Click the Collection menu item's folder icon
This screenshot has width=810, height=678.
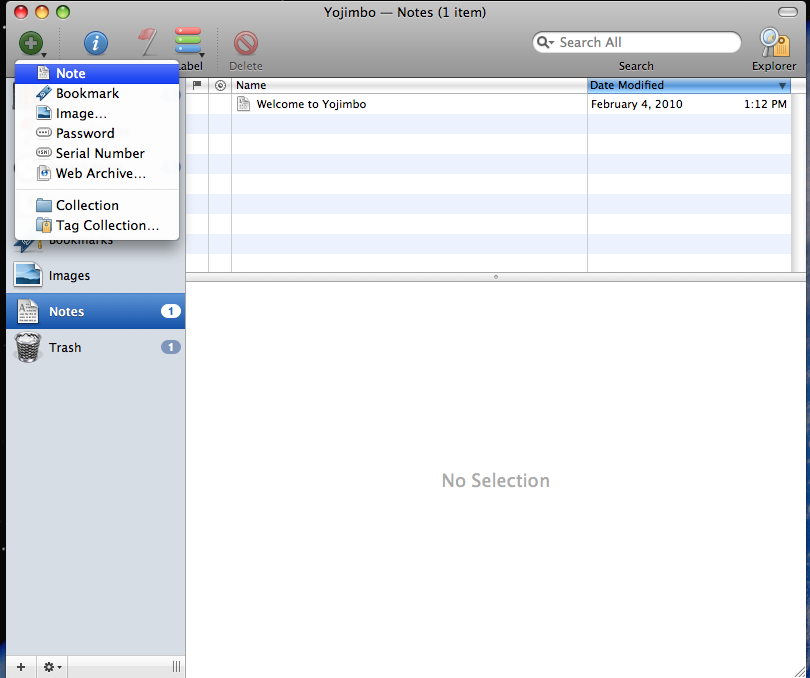click(44, 205)
